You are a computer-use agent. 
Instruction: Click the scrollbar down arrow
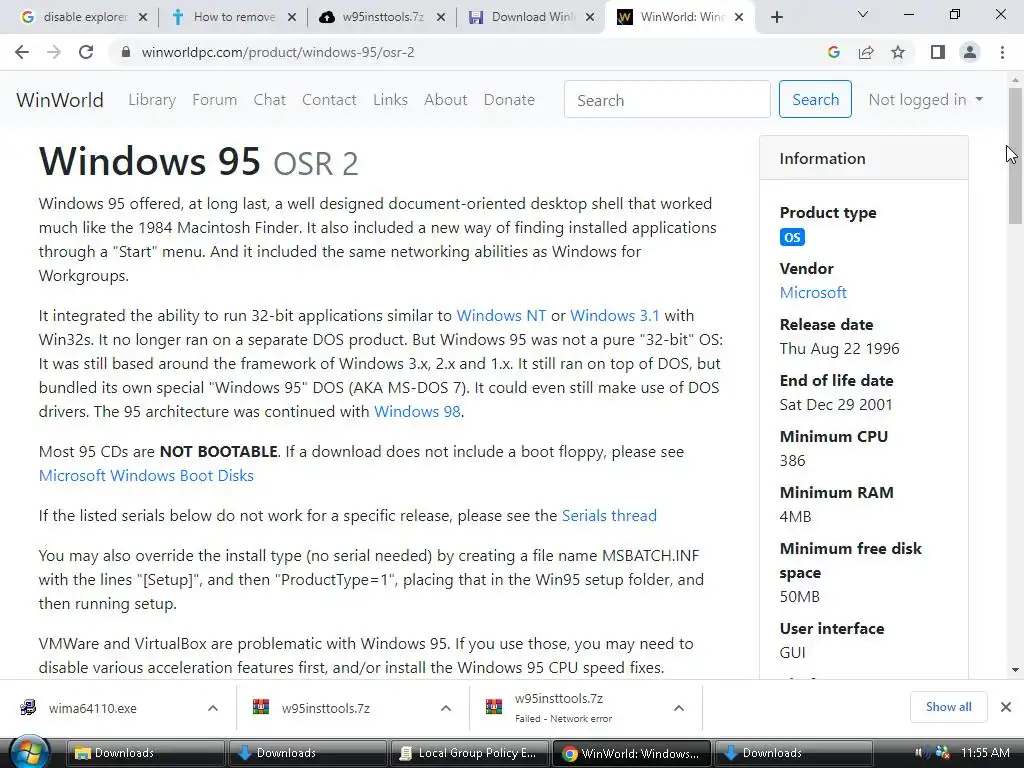pos(1015,669)
